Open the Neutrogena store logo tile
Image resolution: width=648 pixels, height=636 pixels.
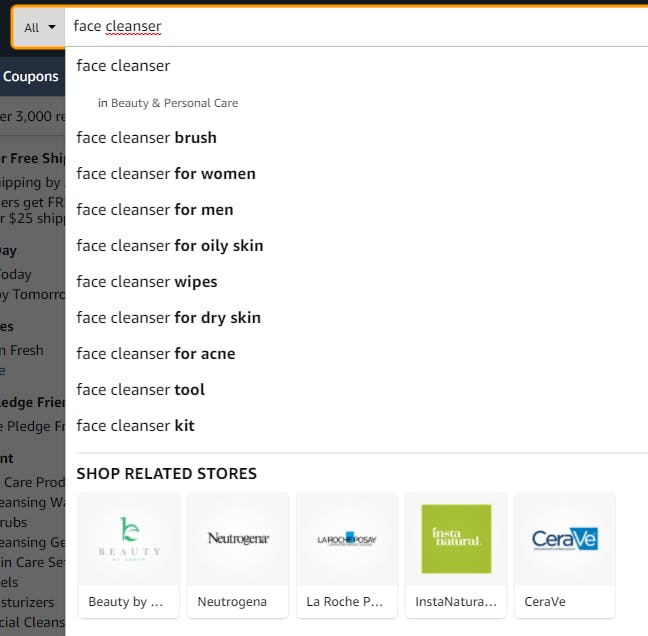click(238, 538)
